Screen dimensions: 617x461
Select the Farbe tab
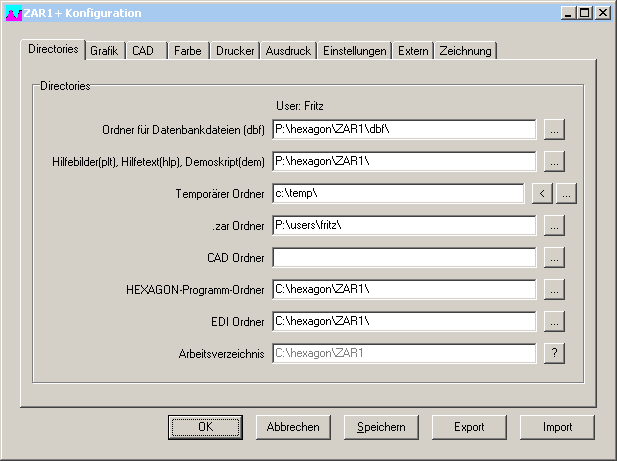(187, 51)
